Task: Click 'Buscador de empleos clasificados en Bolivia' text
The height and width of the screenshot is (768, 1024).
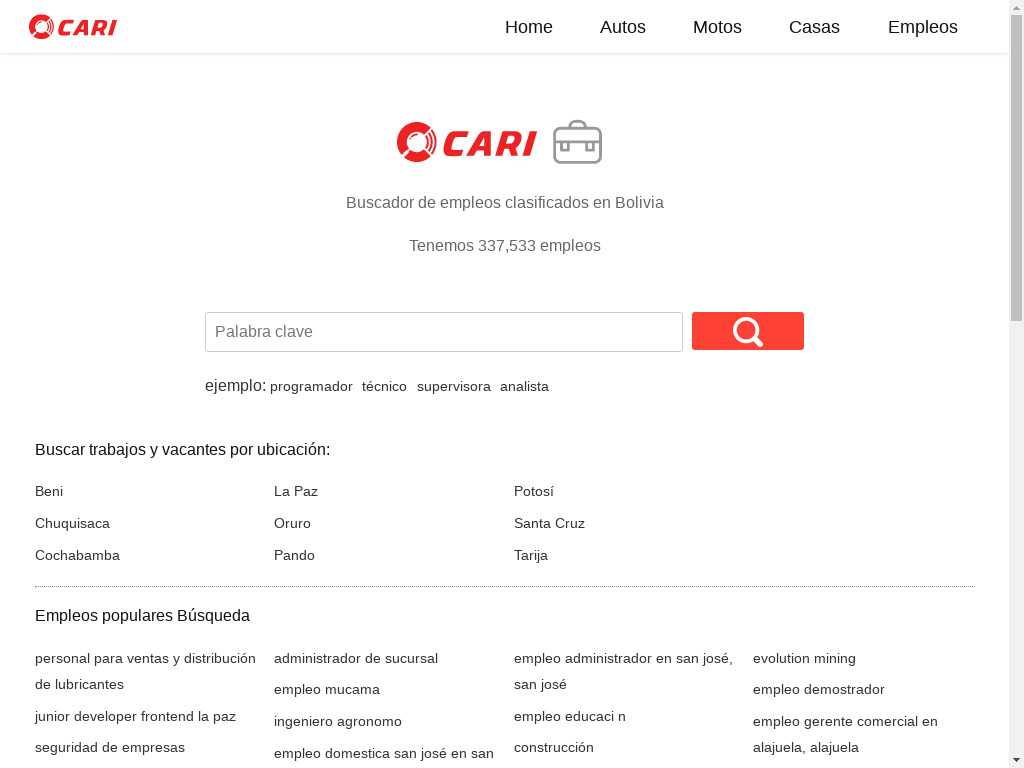Action: (504, 202)
